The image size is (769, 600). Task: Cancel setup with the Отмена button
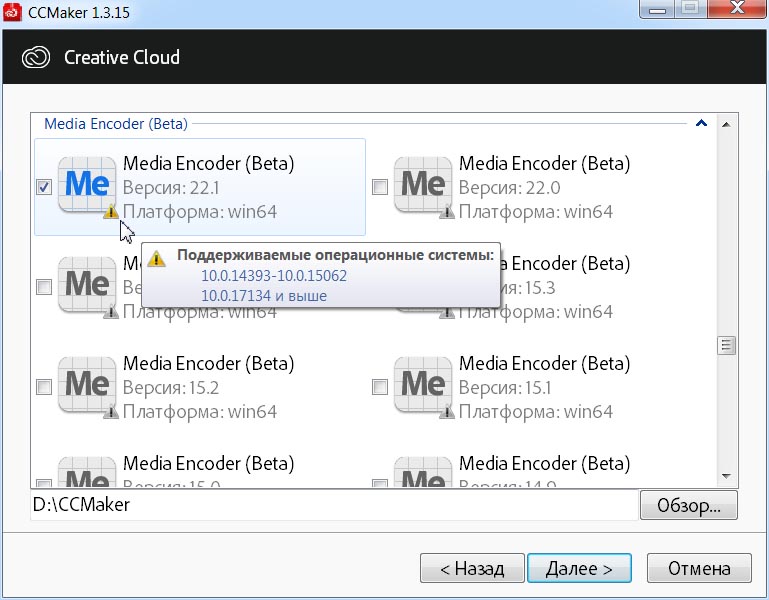coord(699,568)
